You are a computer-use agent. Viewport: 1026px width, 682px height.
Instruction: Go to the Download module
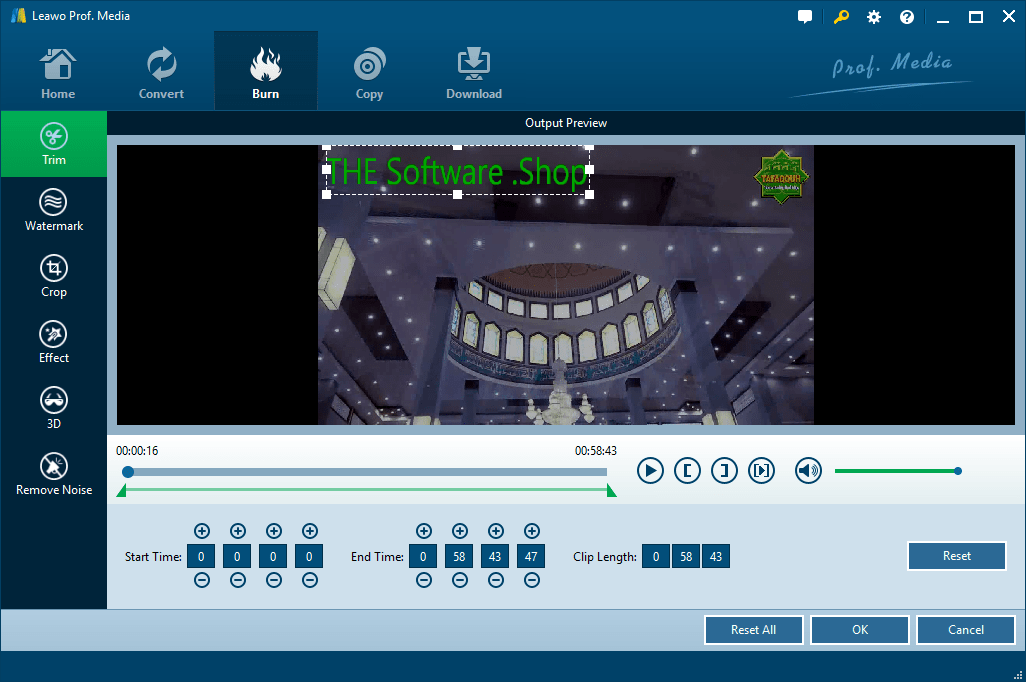click(x=474, y=73)
